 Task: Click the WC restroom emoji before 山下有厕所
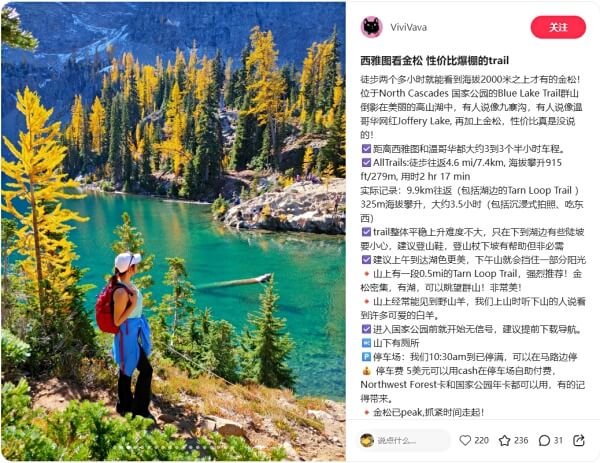366,343
